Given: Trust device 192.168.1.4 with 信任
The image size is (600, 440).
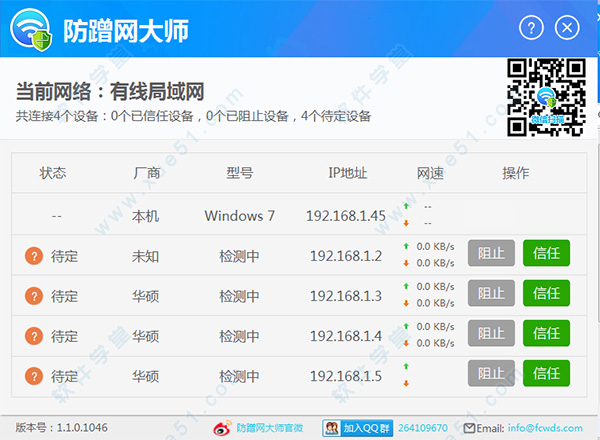Looking at the screenshot, I should point(546,333).
